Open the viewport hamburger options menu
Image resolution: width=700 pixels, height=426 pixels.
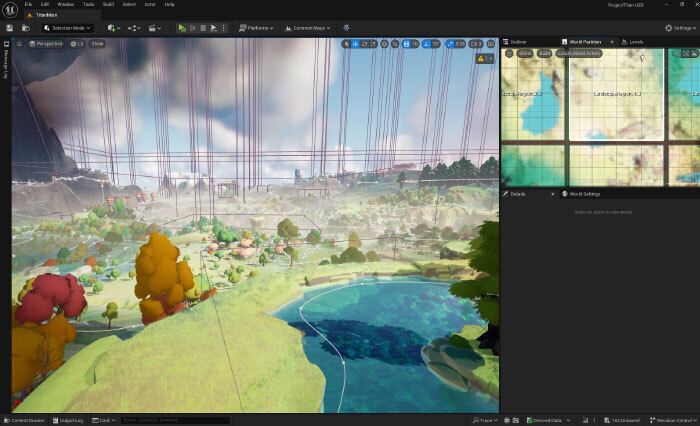19,44
